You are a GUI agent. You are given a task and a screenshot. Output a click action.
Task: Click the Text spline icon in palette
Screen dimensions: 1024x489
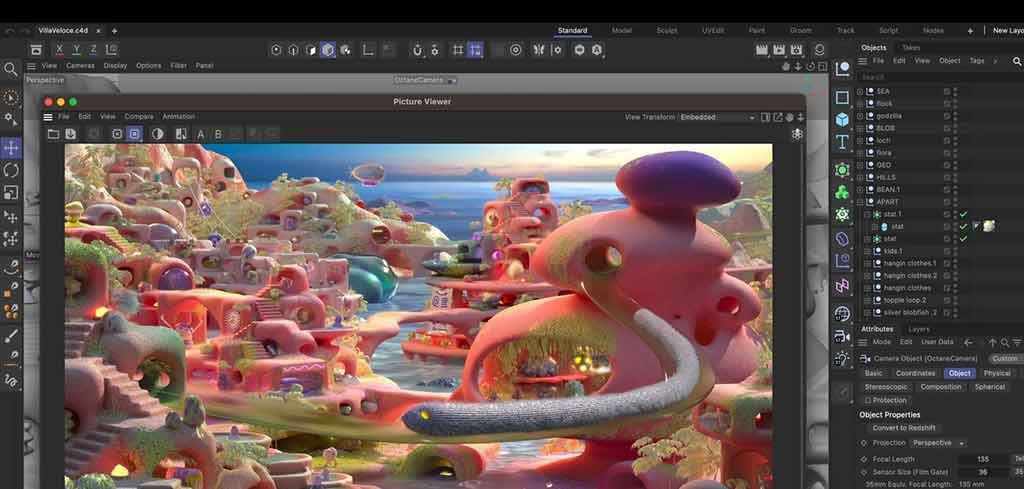point(842,142)
